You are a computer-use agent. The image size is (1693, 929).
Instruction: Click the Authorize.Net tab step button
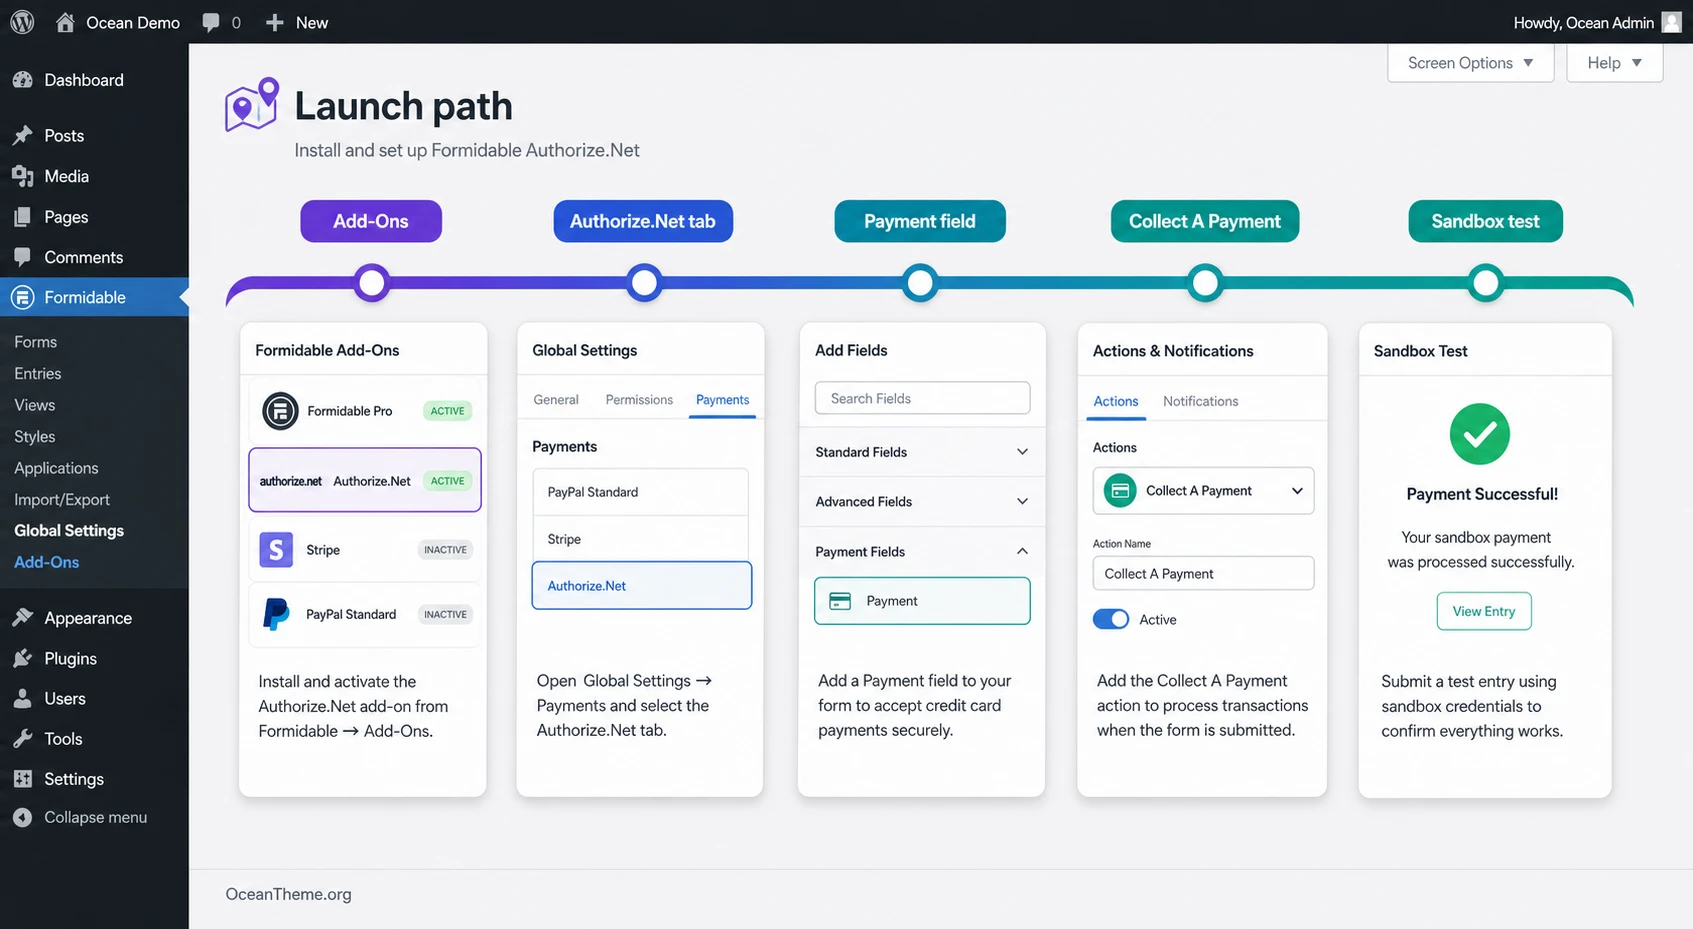click(643, 221)
